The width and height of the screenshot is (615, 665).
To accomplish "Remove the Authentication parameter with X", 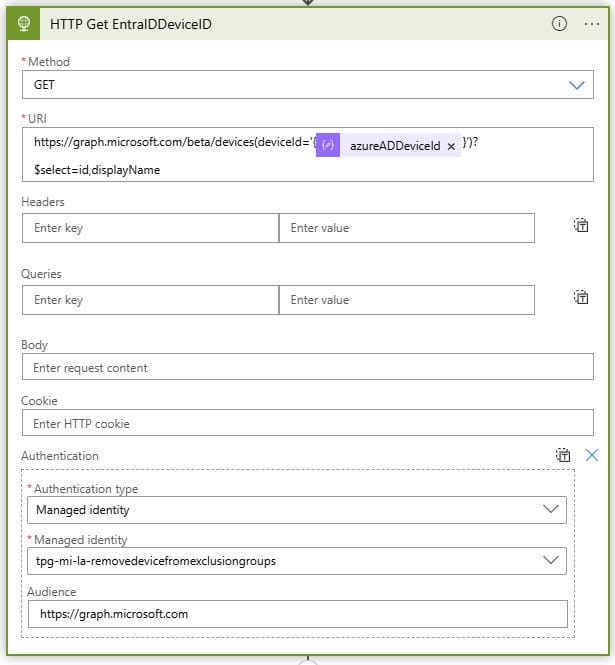I will pos(592,455).
